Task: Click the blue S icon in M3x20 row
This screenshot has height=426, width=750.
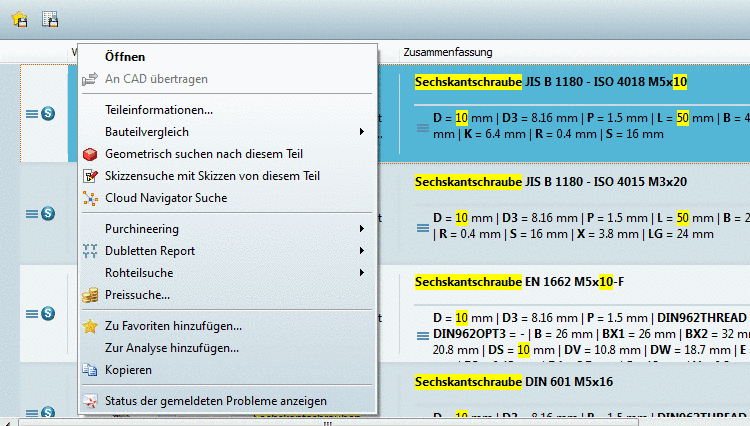Action: [x=48, y=213]
